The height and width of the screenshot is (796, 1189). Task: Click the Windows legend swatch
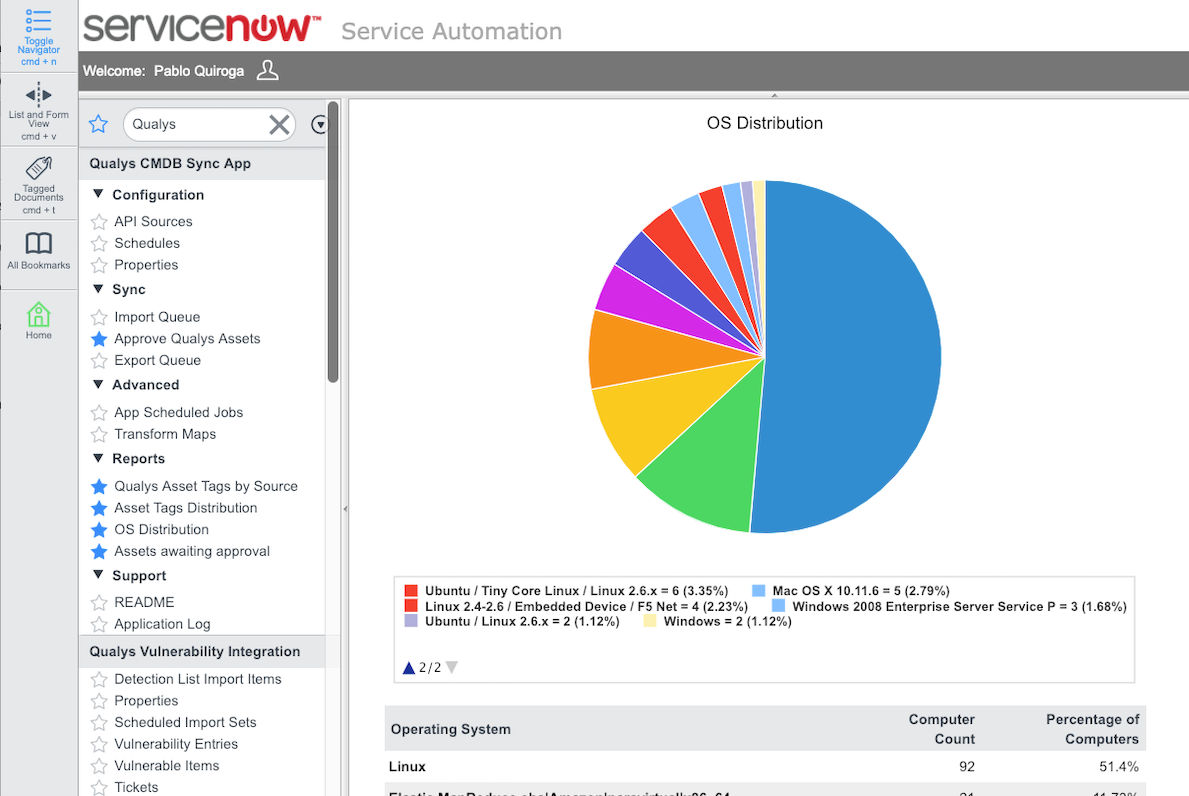(650, 621)
